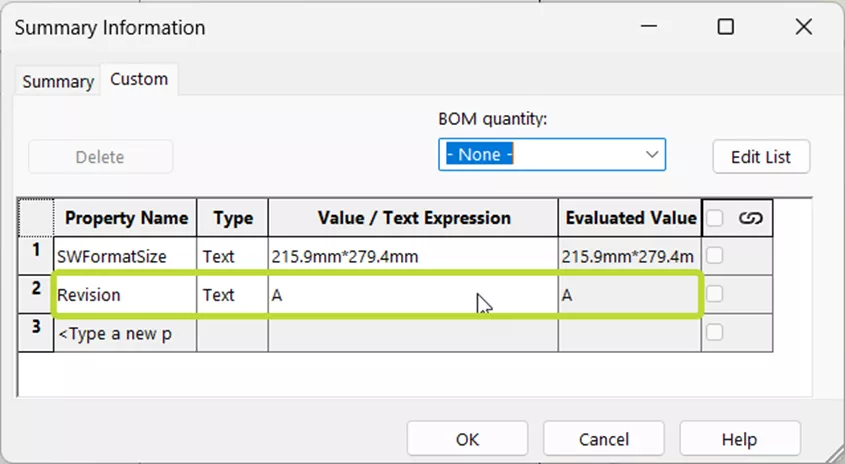Image resolution: width=845 pixels, height=464 pixels.
Task: Select the Custom tab
Action: [139, 79]
